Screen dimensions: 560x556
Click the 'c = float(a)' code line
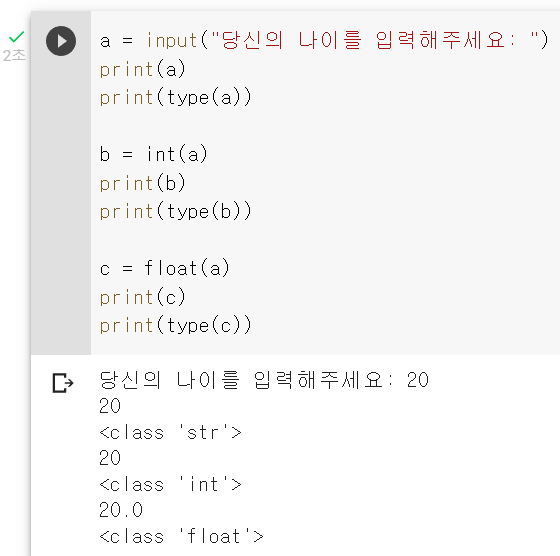(x=164, y=268)
